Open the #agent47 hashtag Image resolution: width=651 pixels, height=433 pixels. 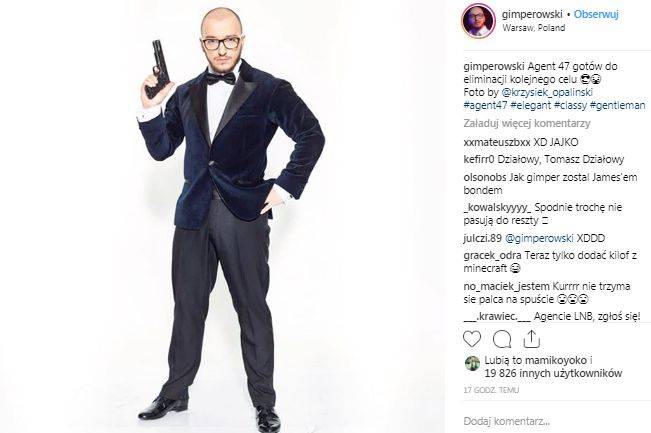point(485,105)
